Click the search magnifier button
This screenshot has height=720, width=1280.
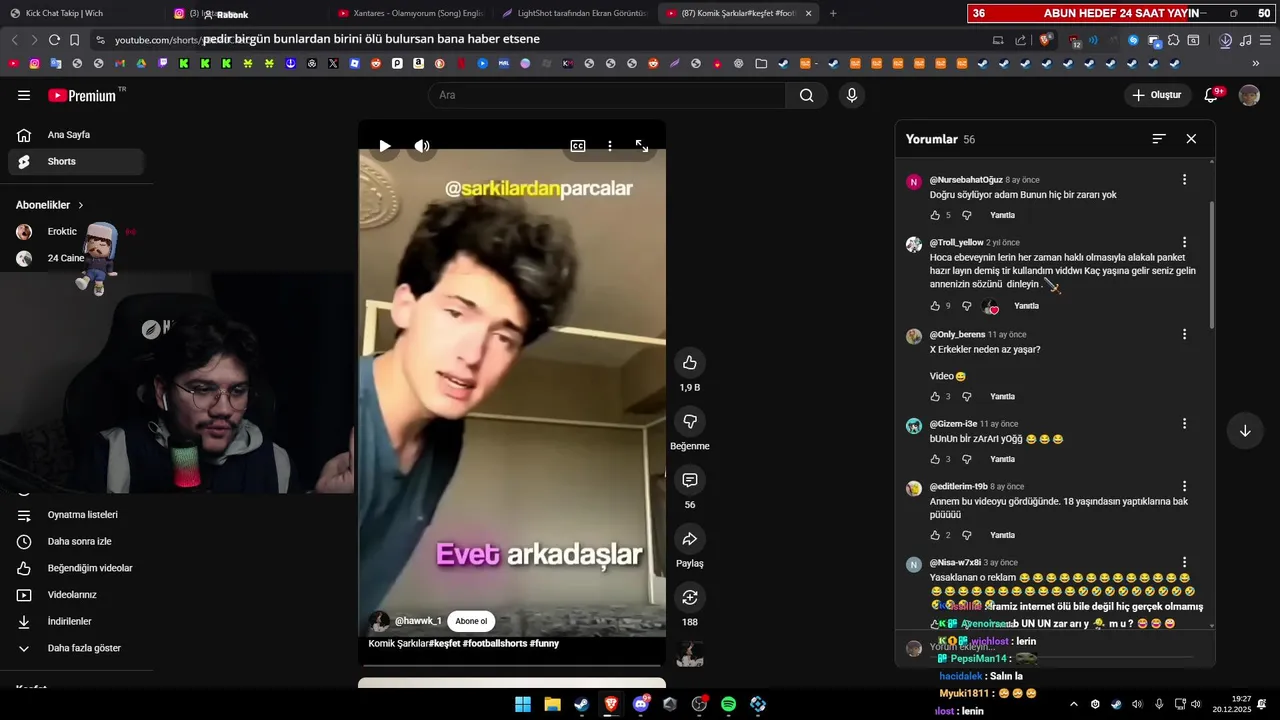click(x=806, y=95)
